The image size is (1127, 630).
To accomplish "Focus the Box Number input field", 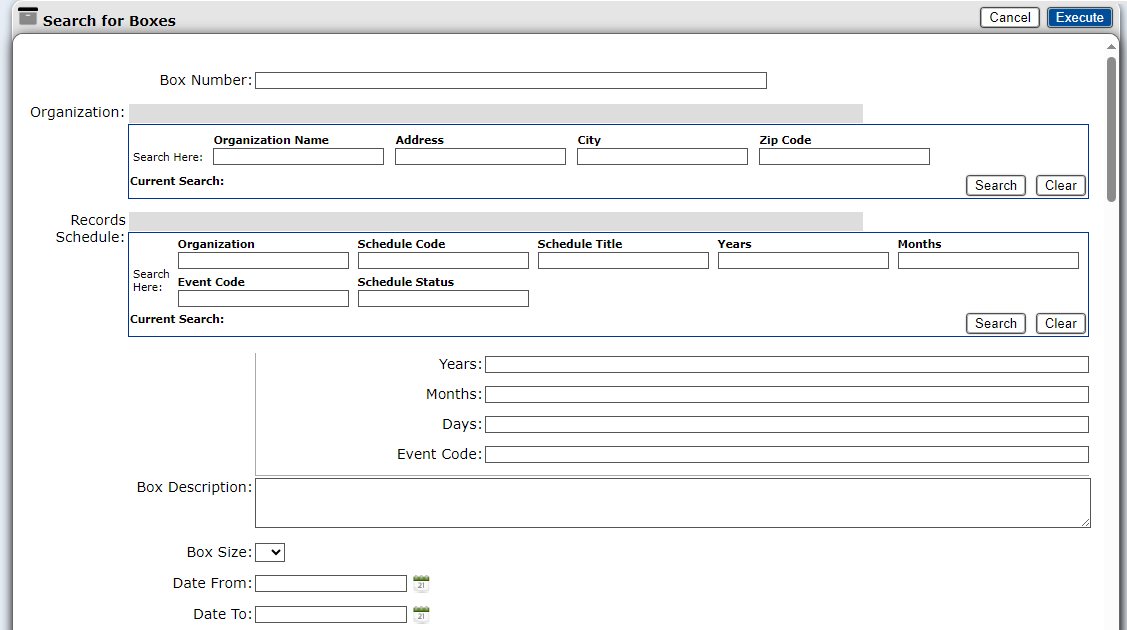I will (x=510, y=81).
